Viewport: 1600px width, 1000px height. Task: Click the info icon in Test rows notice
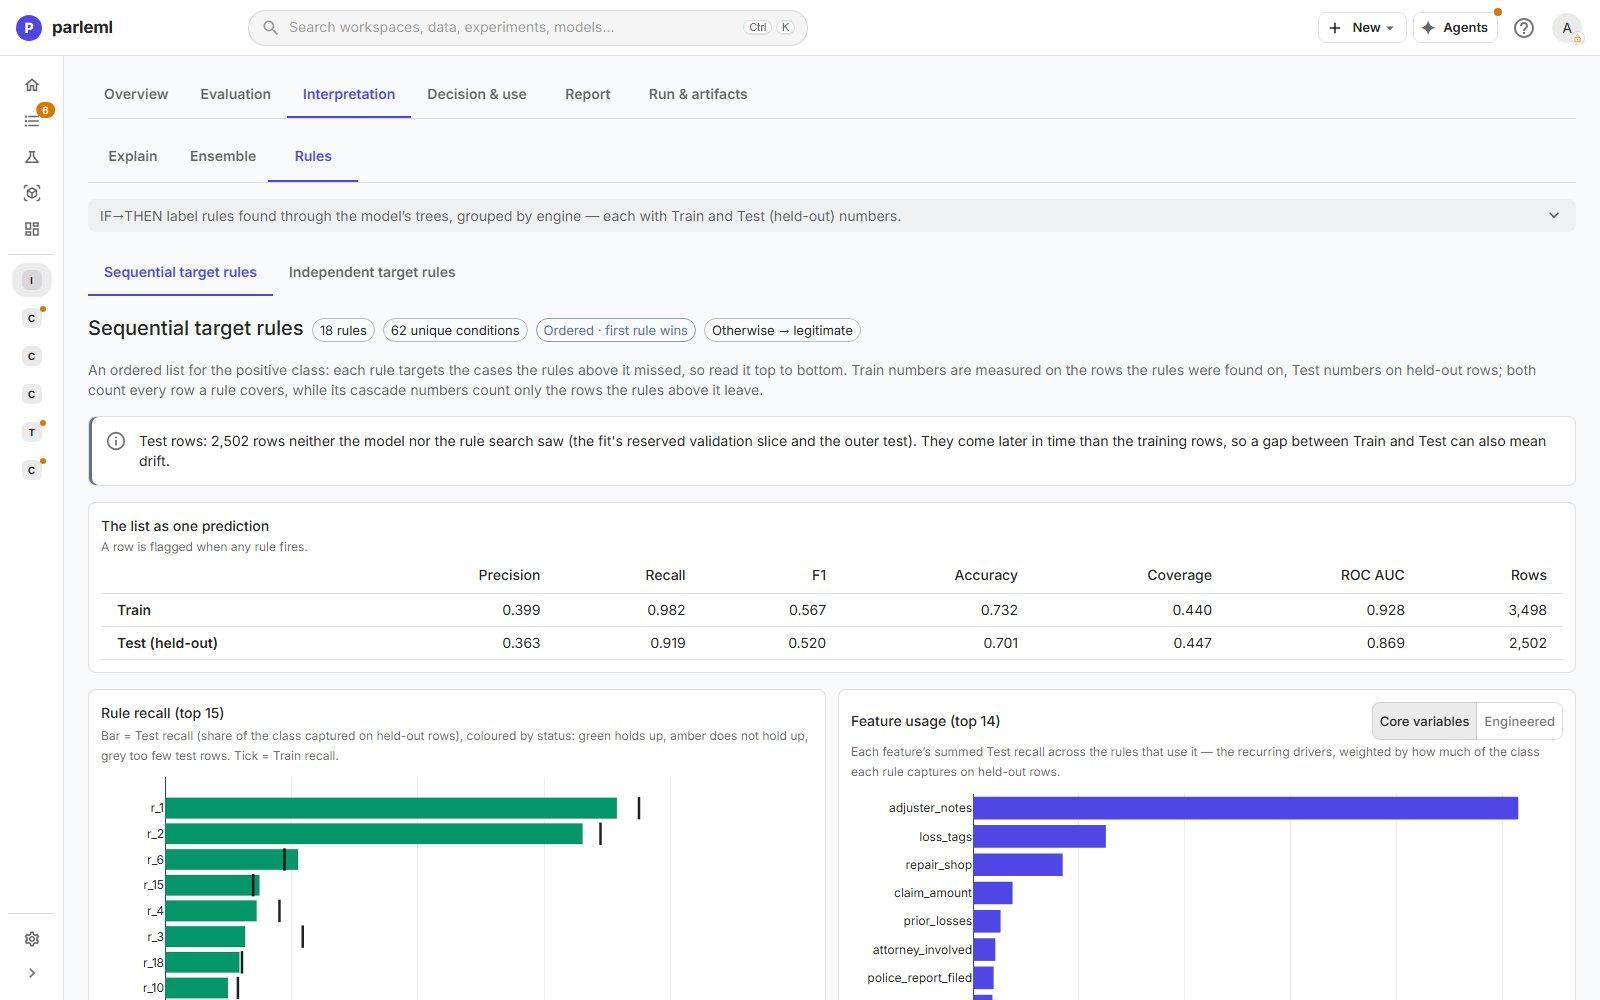point(116,441)
